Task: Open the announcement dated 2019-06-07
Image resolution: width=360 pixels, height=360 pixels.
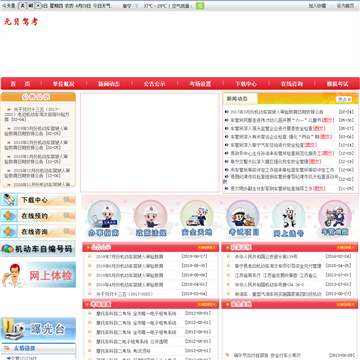Action: (130, 257)
